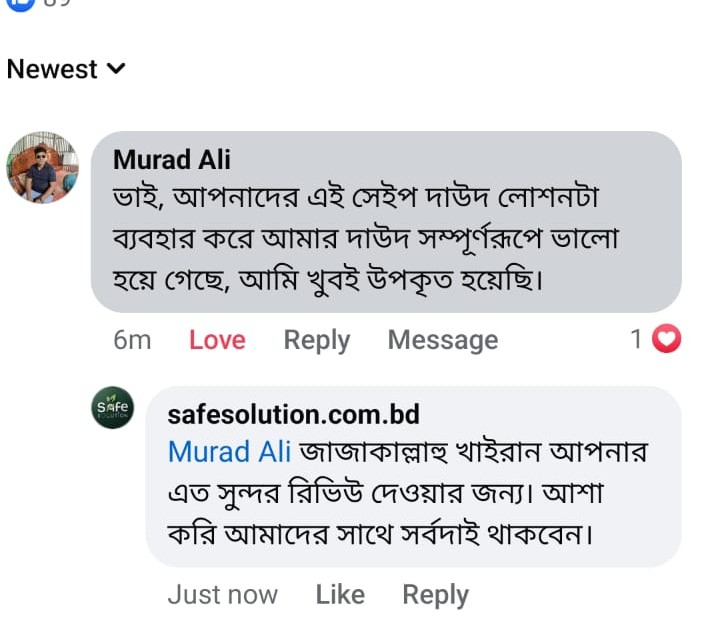This screenshot has width=704, height=639.
Task: Click Message under Murad Ali's comment
Action: 442,340
